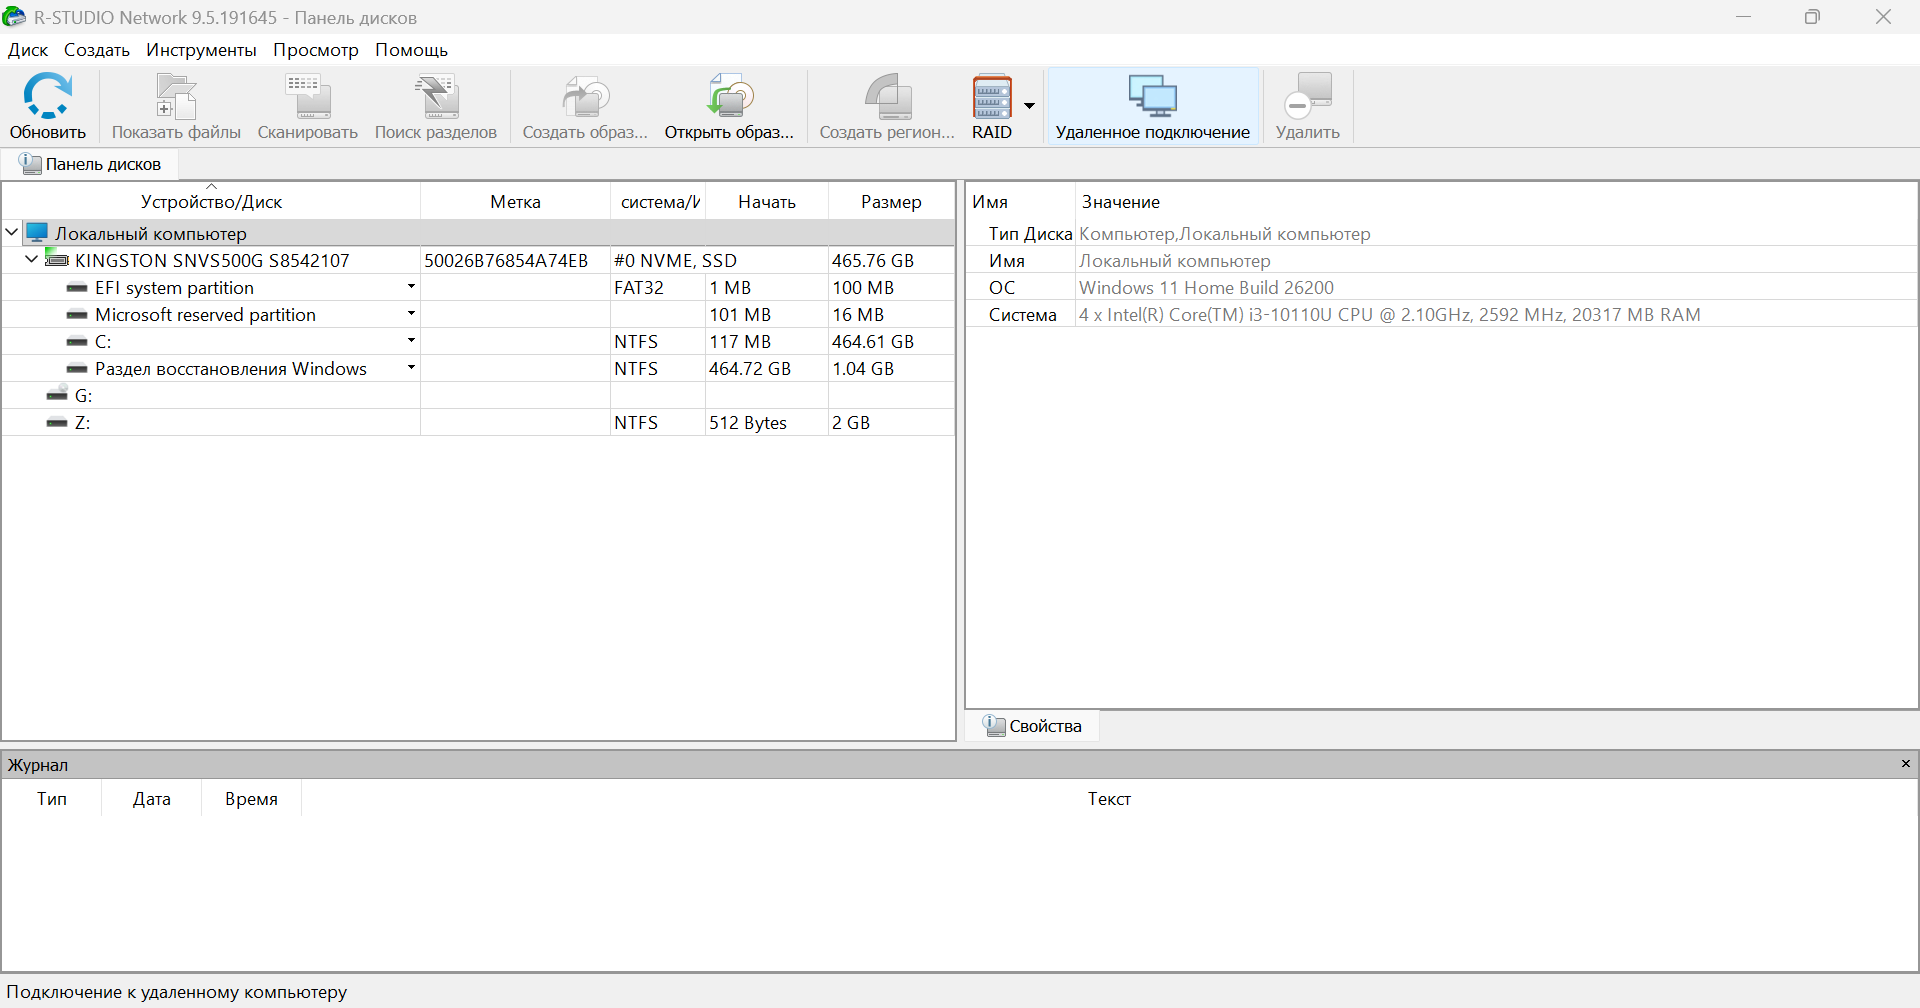Screen dimensions: 1920x1008
Task: Click the Открыть образ toolbar icon
Action: point(729,98)
